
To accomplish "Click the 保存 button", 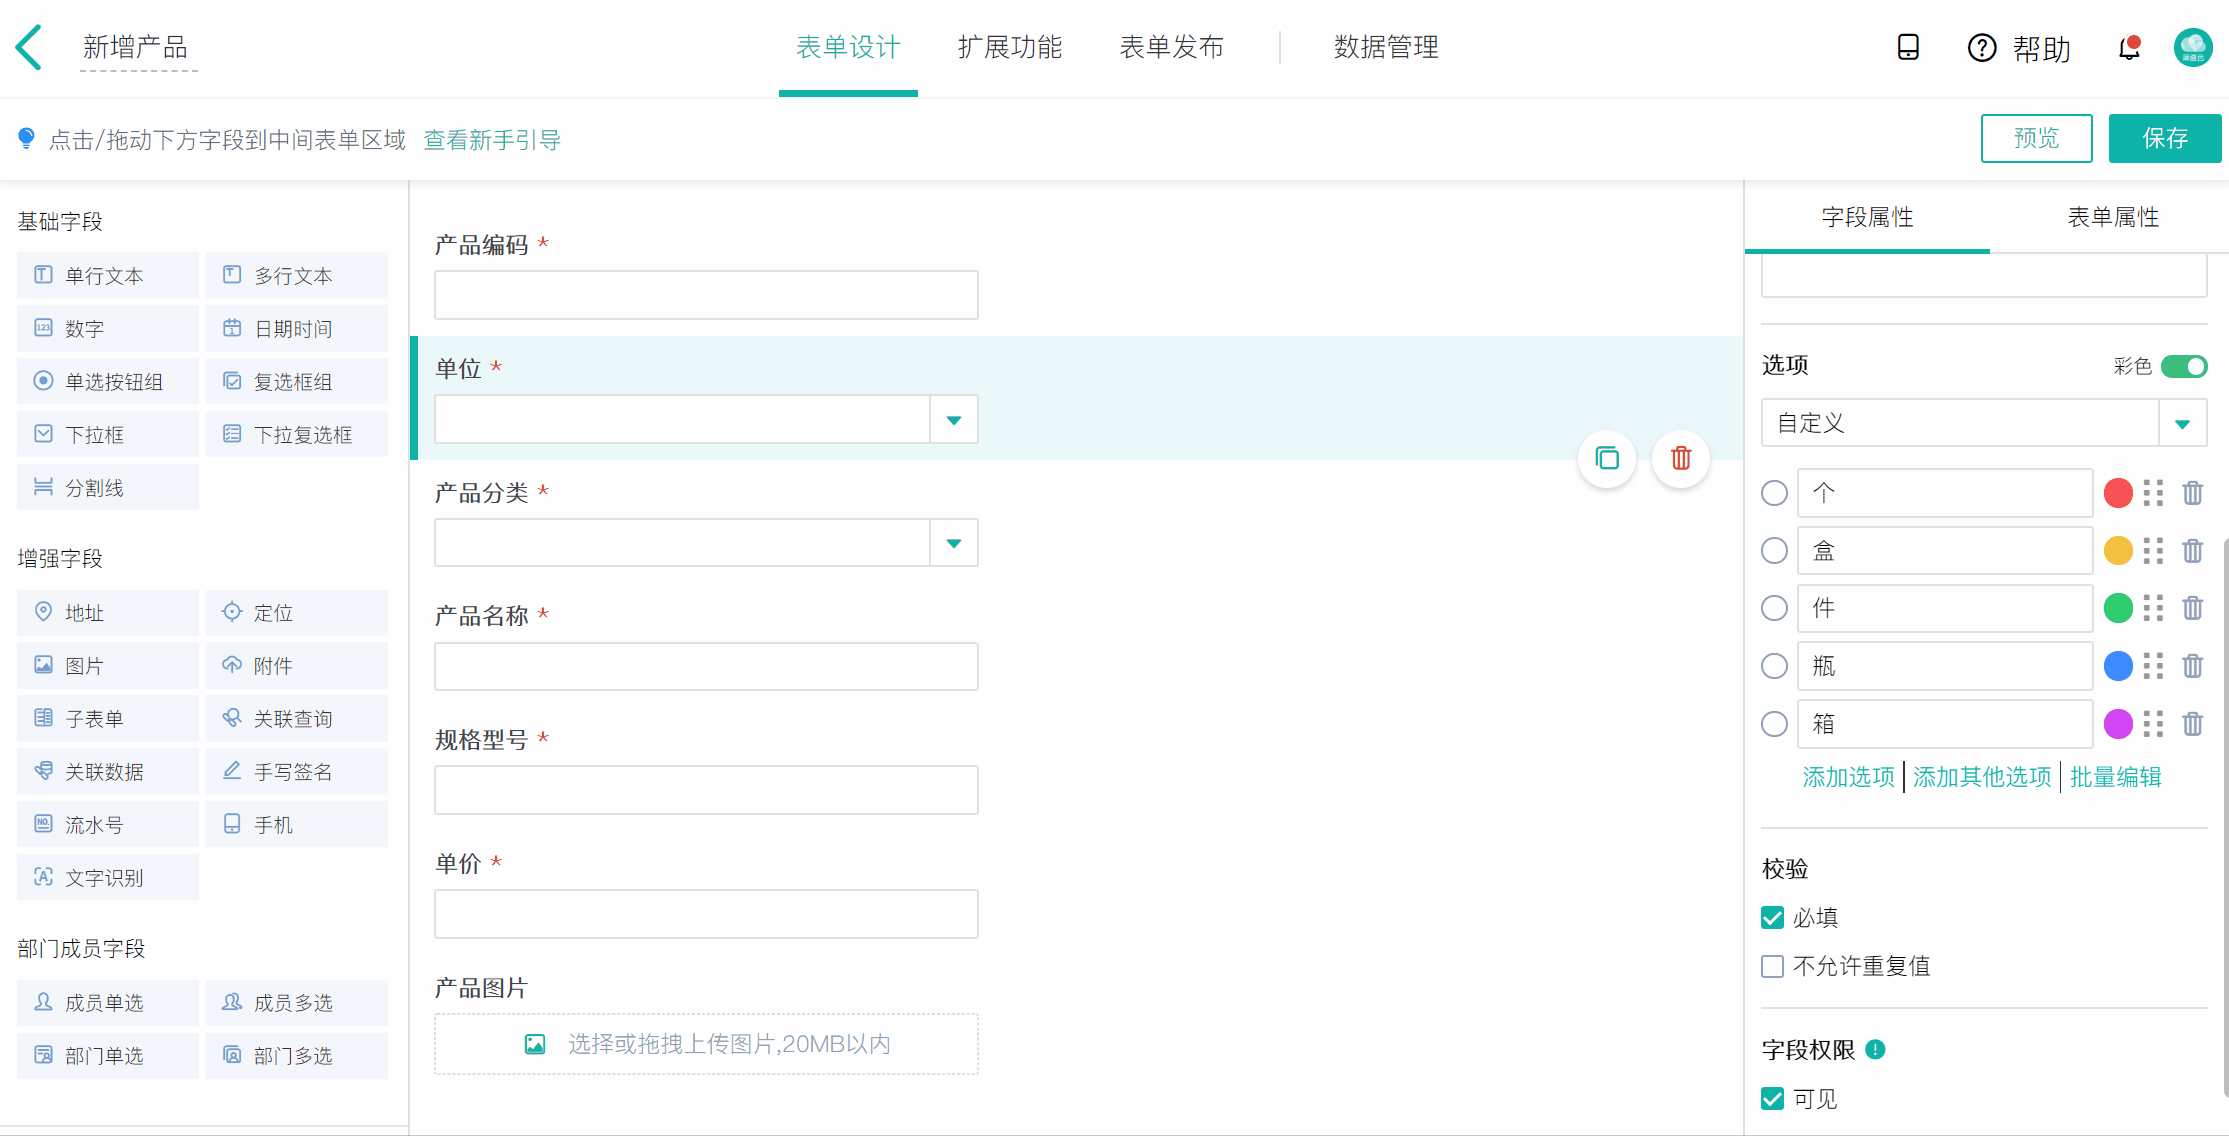I will point(2164,138).
